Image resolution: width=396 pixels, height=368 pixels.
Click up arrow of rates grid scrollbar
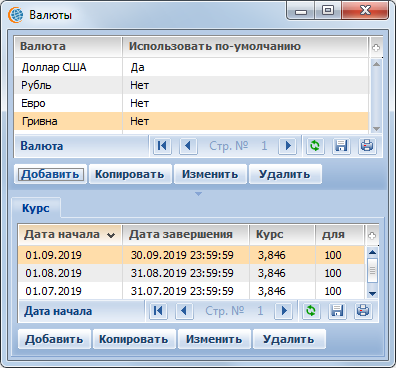(x=372, y=252)
